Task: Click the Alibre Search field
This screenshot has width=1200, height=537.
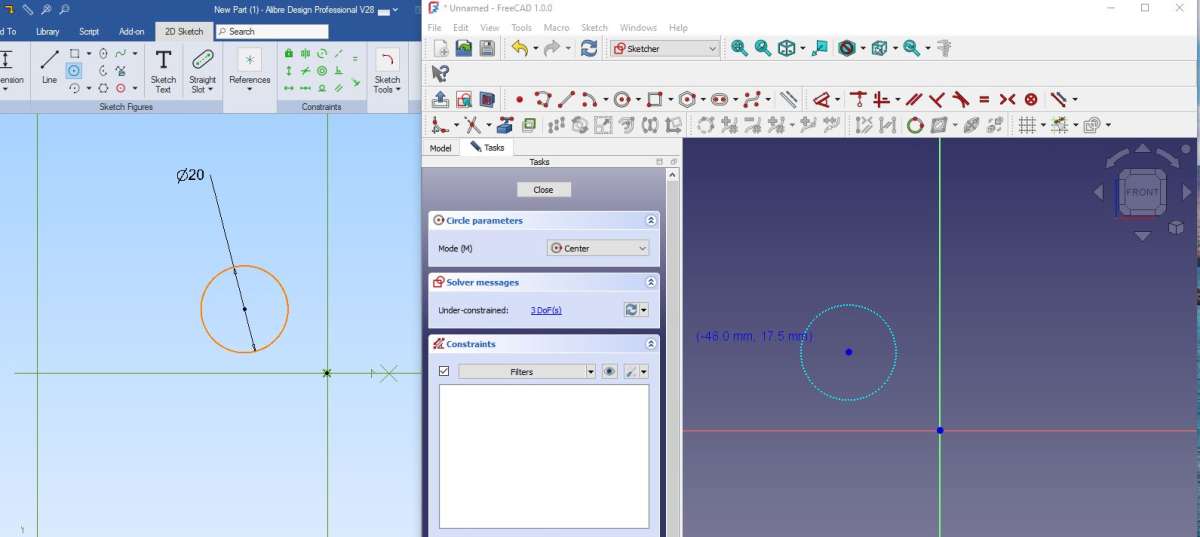Action: (271, 31)
